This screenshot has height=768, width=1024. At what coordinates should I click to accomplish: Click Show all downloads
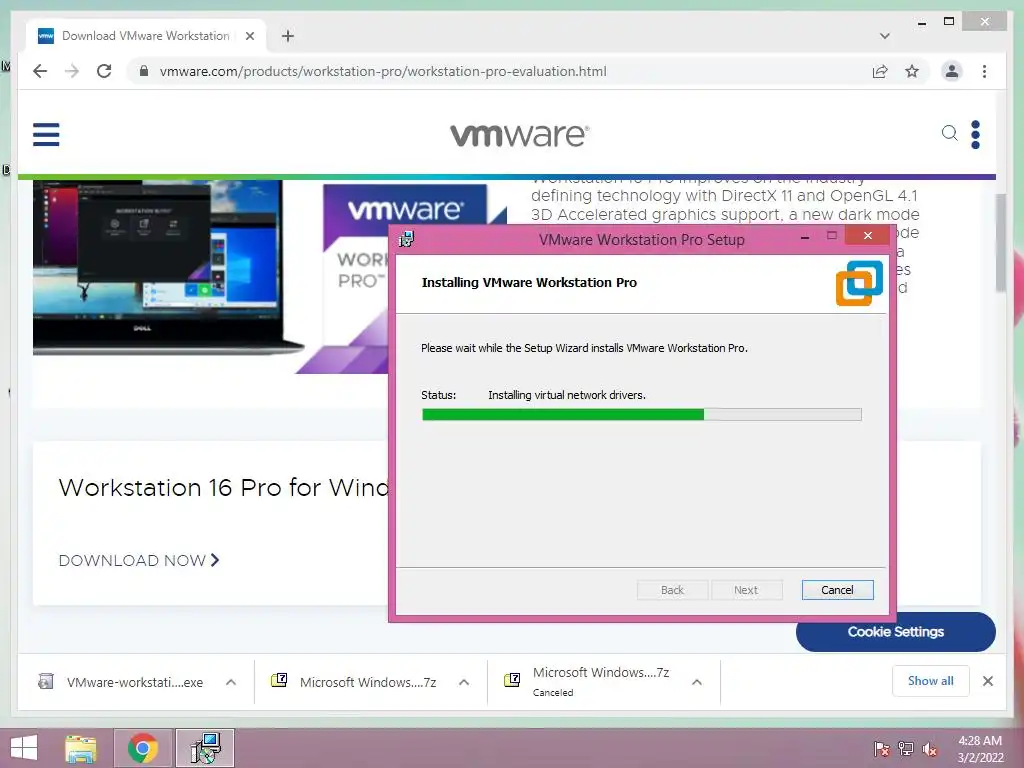(x=931, y=681)
